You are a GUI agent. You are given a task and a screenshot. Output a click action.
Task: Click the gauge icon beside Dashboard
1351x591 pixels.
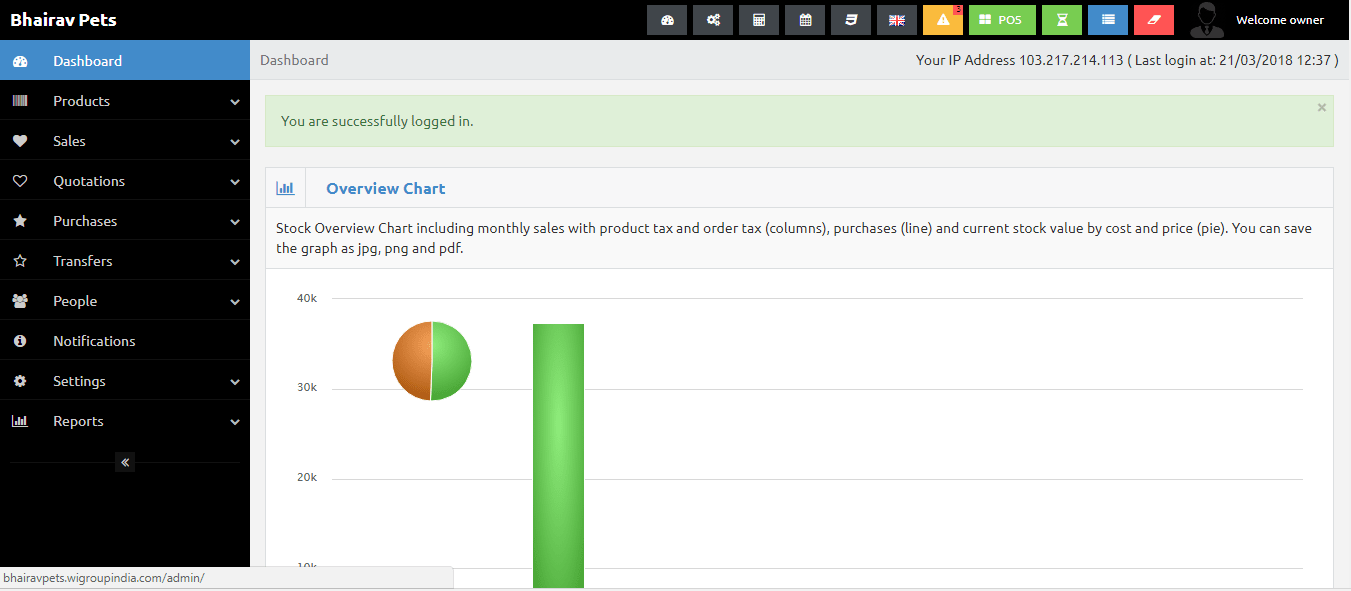pyautogui.click(x=20, y=61)
